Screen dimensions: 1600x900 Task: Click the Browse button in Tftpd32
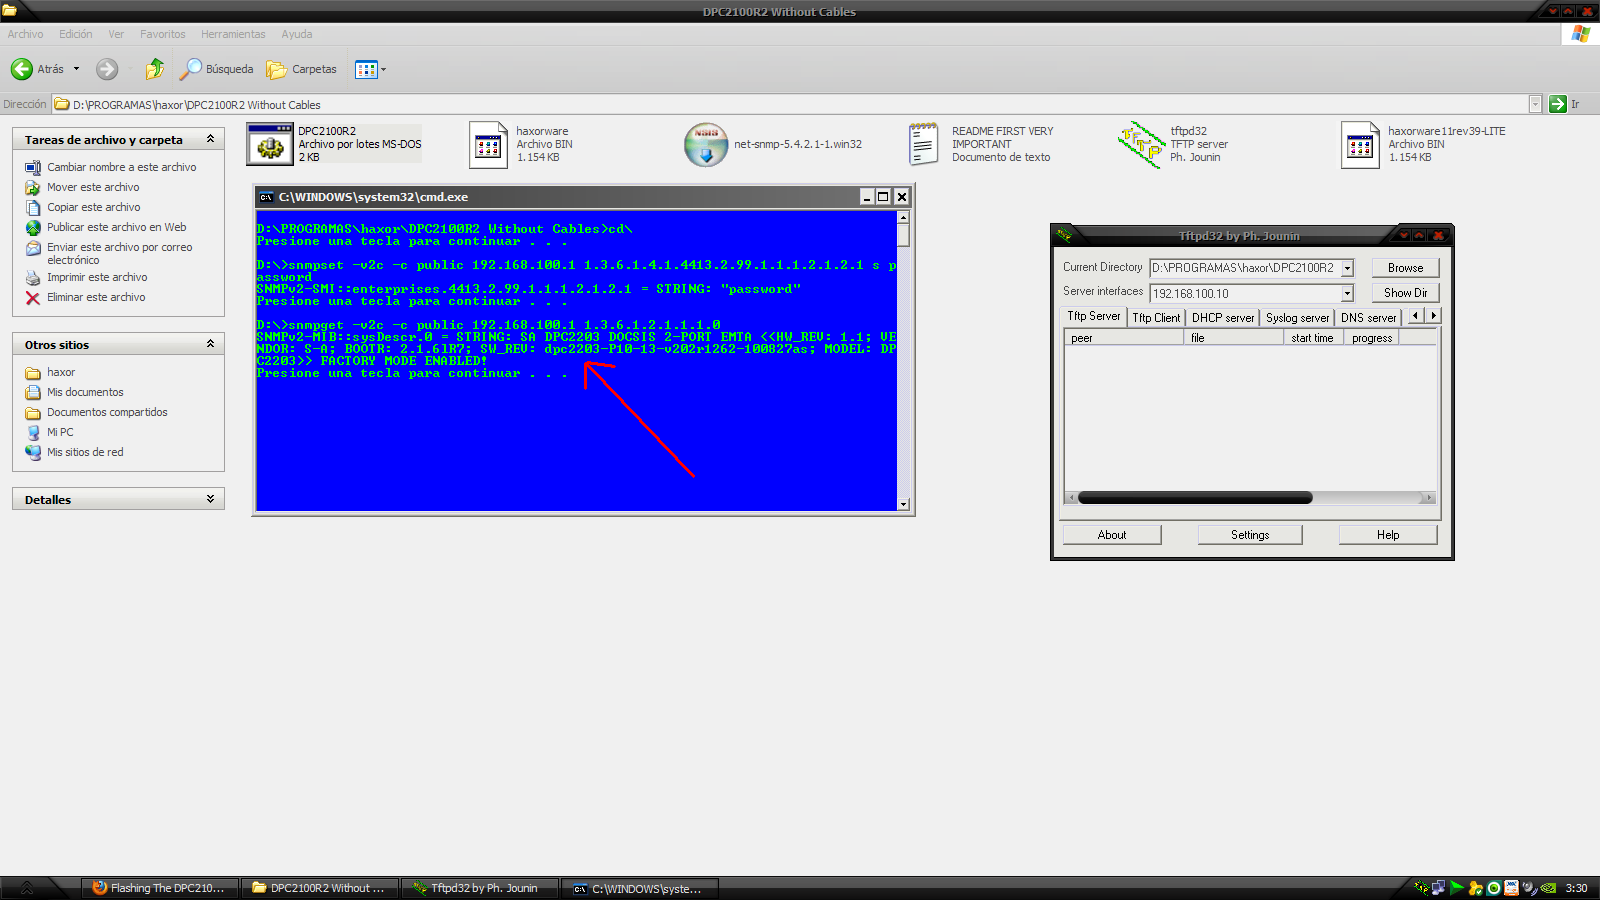[1404, 268]
